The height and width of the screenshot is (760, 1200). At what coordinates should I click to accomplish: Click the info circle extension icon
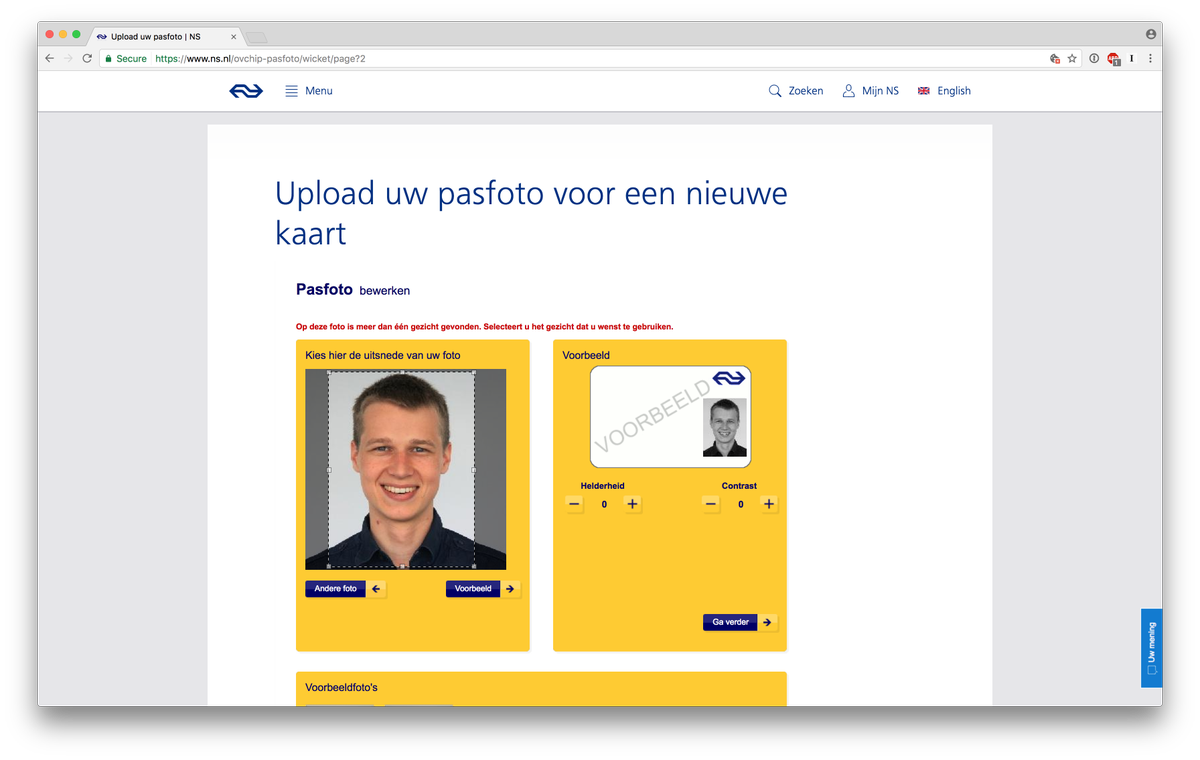pos(1094,59)
